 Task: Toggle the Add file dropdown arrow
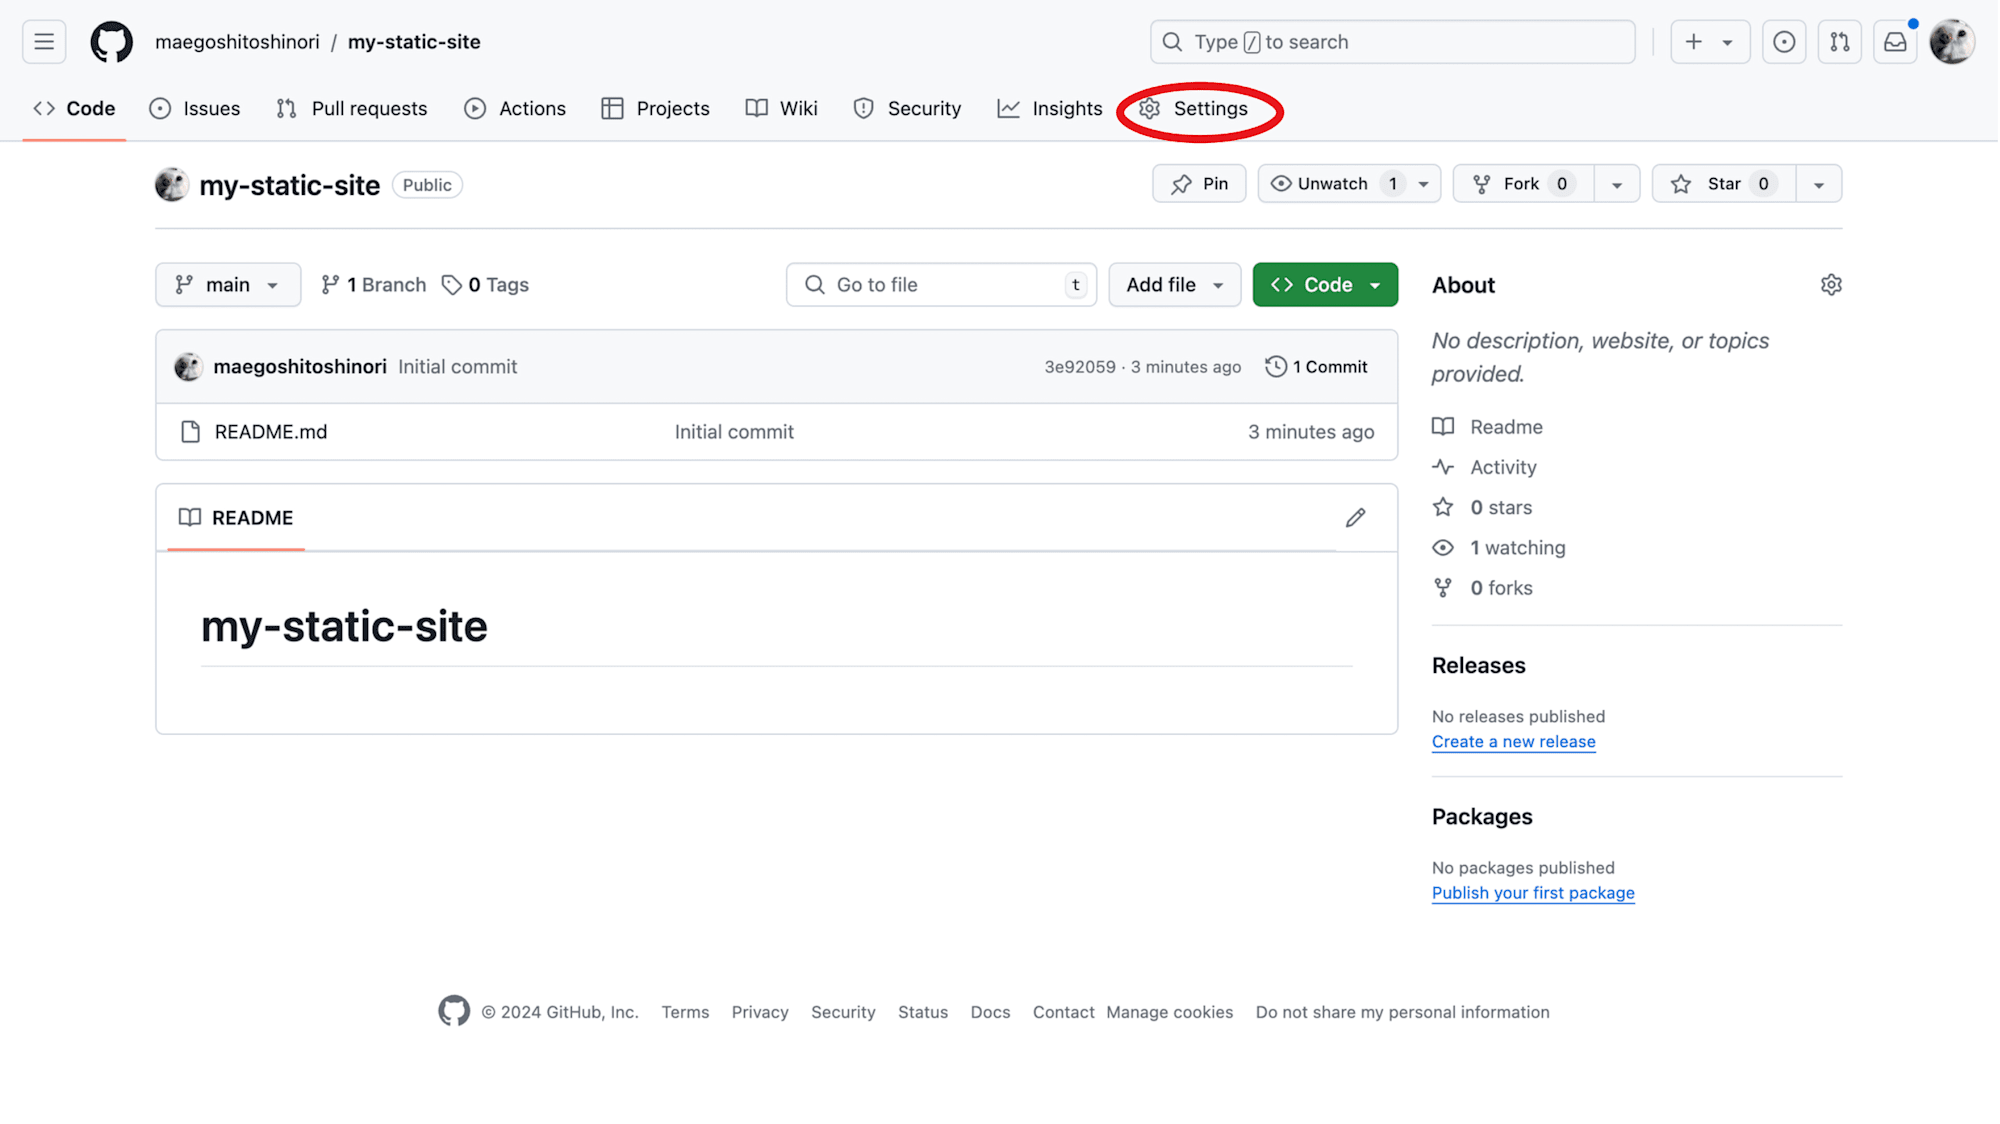(x=1217, y=284)
